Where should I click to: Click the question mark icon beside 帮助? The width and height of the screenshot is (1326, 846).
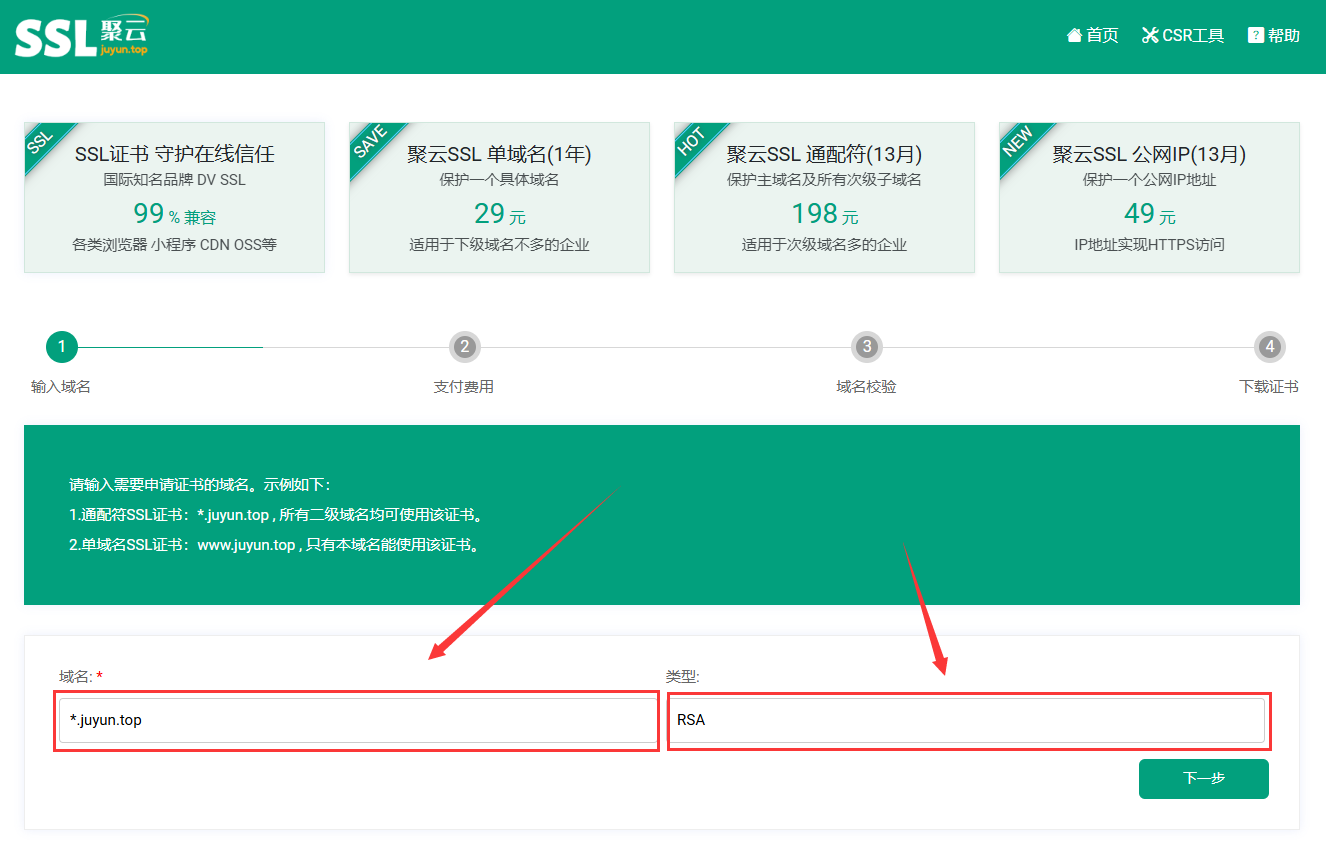click(x=1256, y=35)
